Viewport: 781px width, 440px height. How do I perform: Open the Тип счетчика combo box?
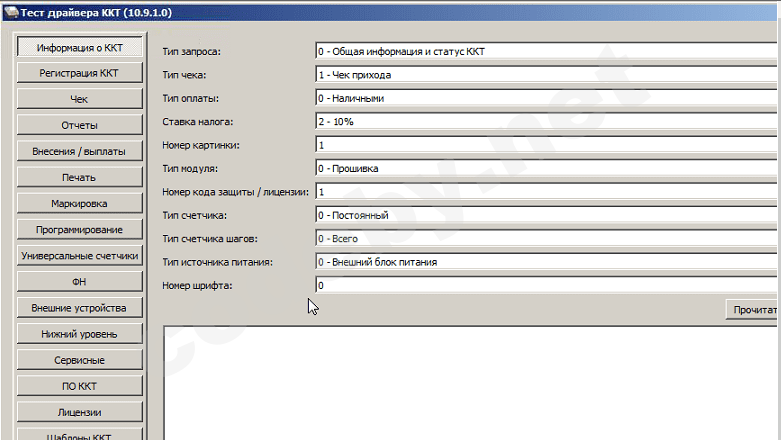click(x=547, y=215)
